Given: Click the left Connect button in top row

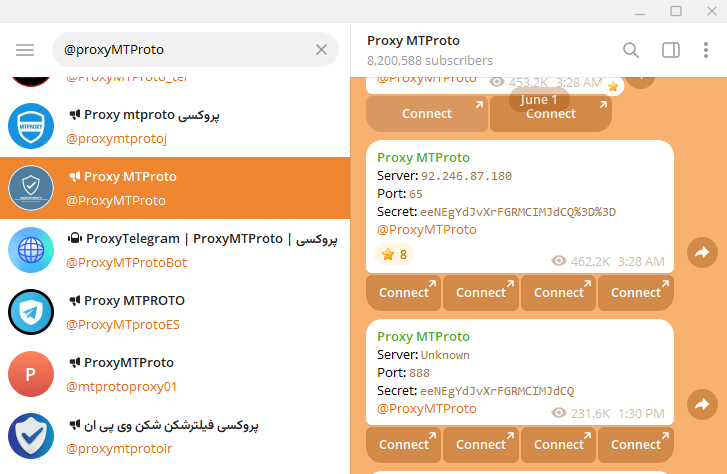Looking at the screenshot, I should point(427,114).
